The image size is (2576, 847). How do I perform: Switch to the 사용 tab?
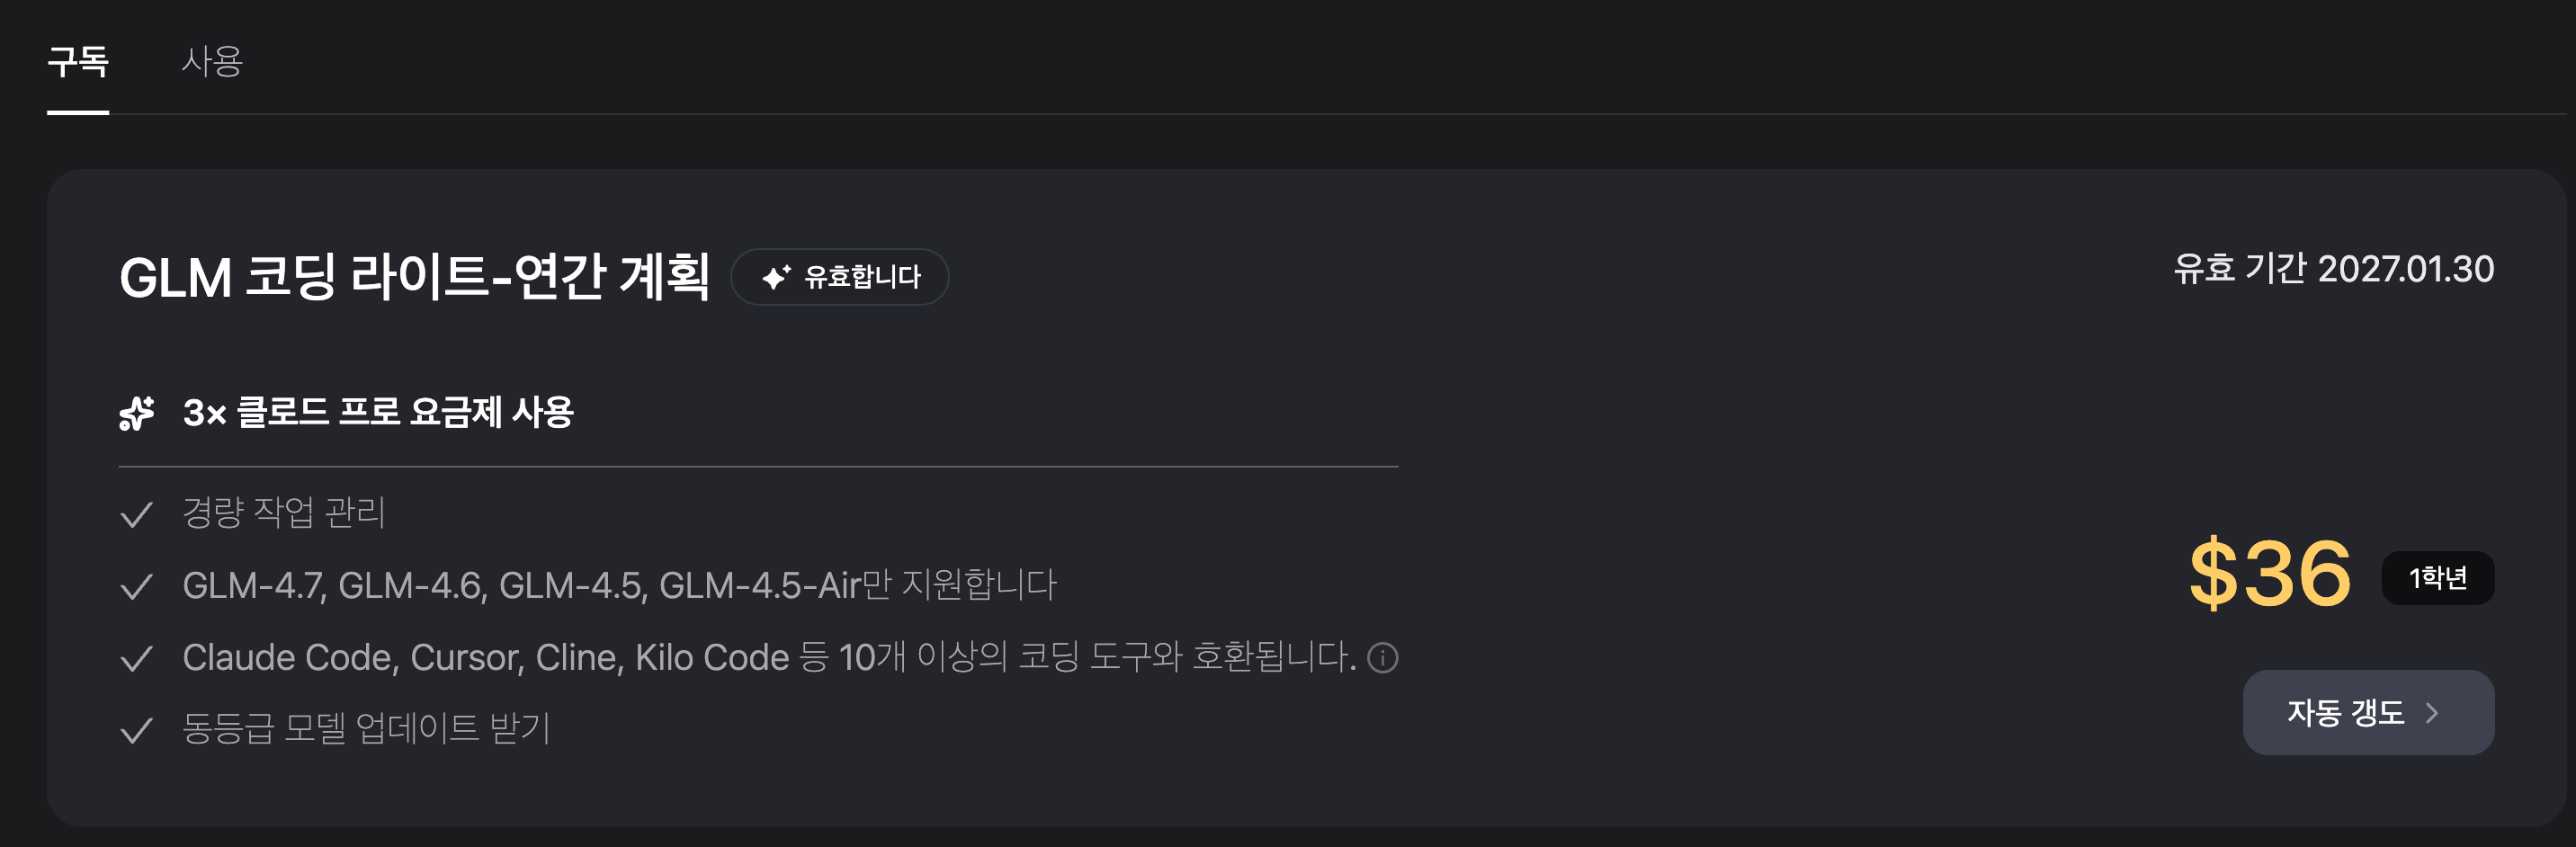(x=213, y=62)
